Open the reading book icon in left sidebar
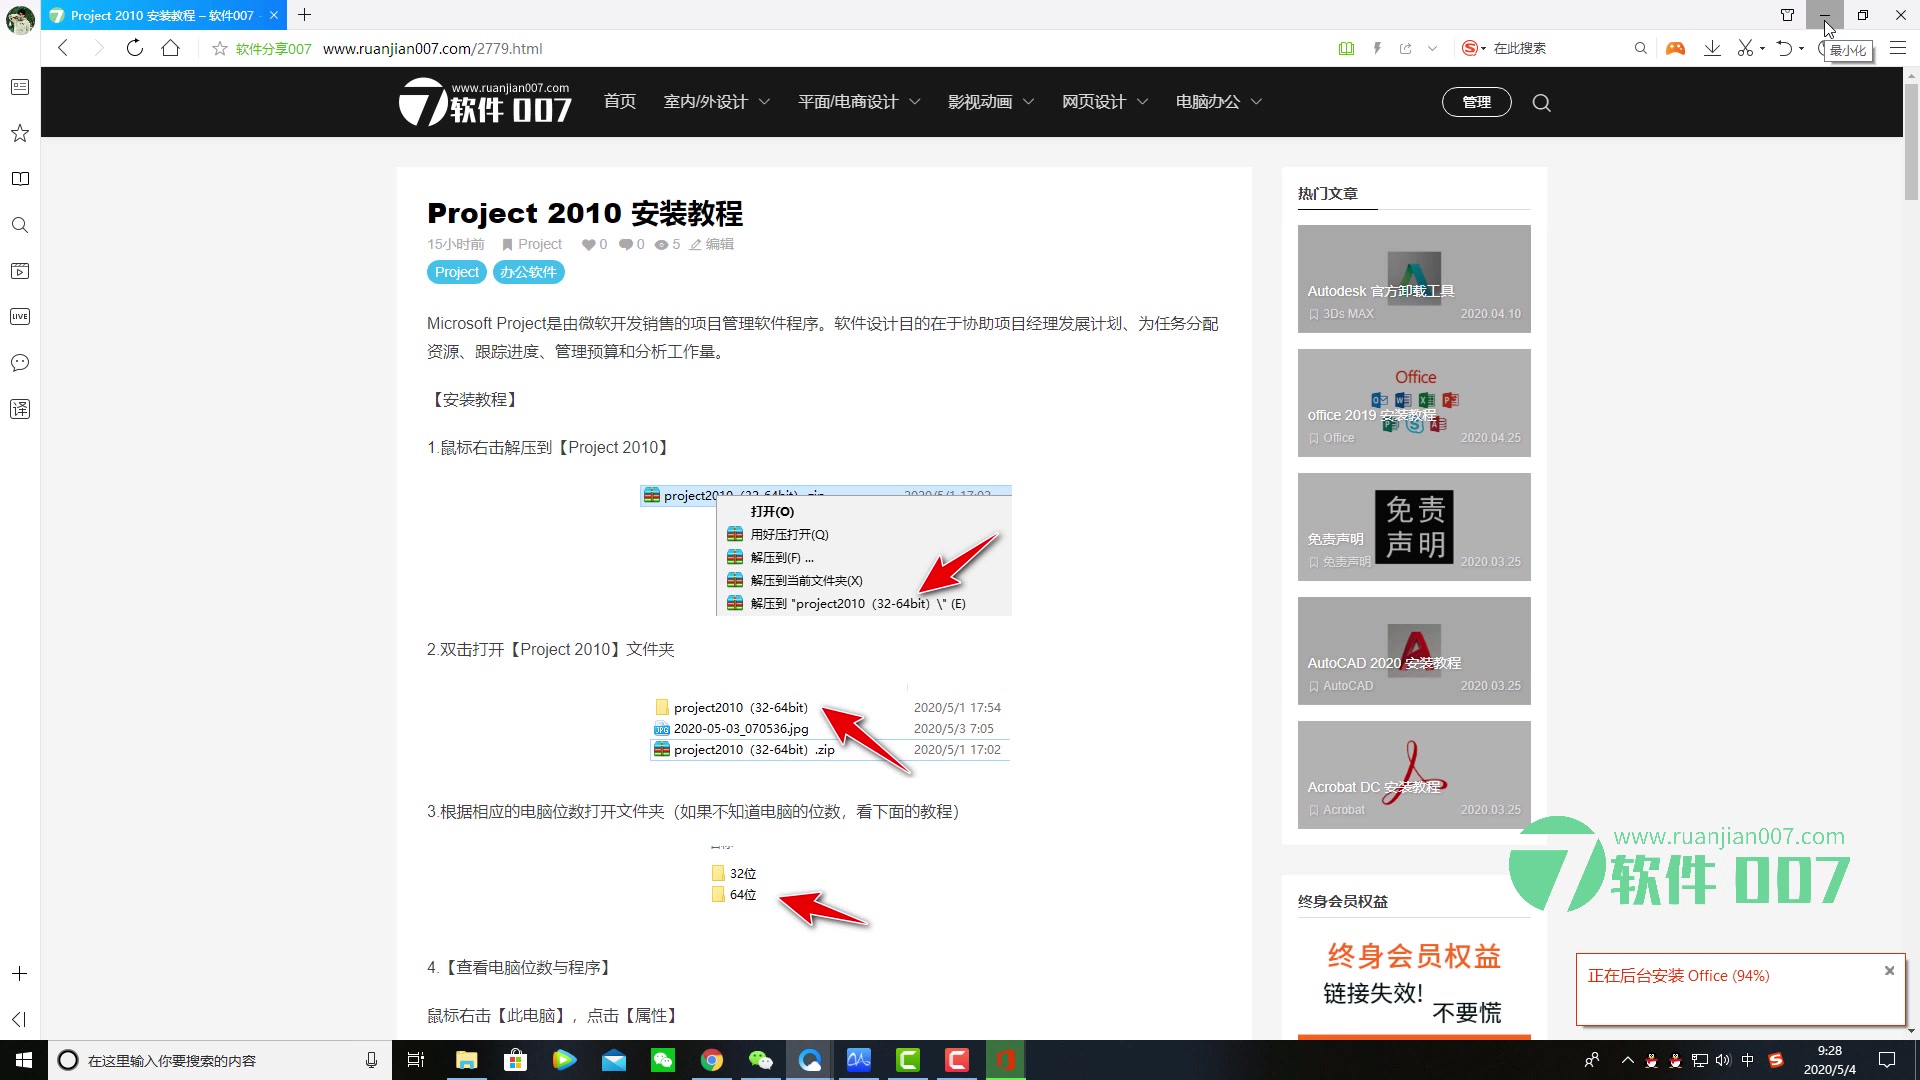 20,179
